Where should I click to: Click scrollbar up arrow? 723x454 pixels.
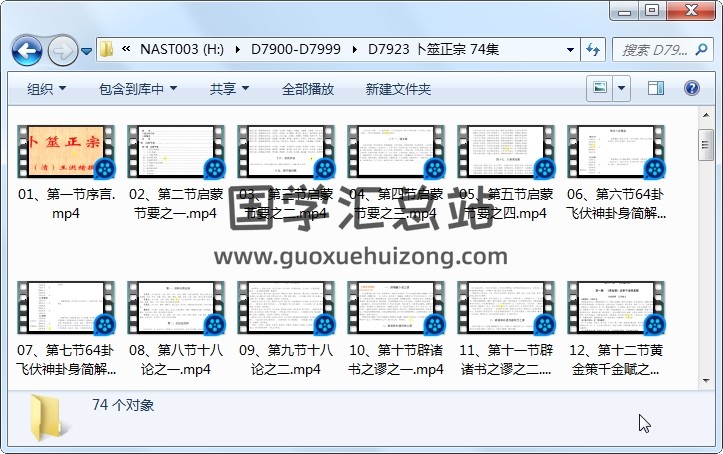[x=706, y=115]
